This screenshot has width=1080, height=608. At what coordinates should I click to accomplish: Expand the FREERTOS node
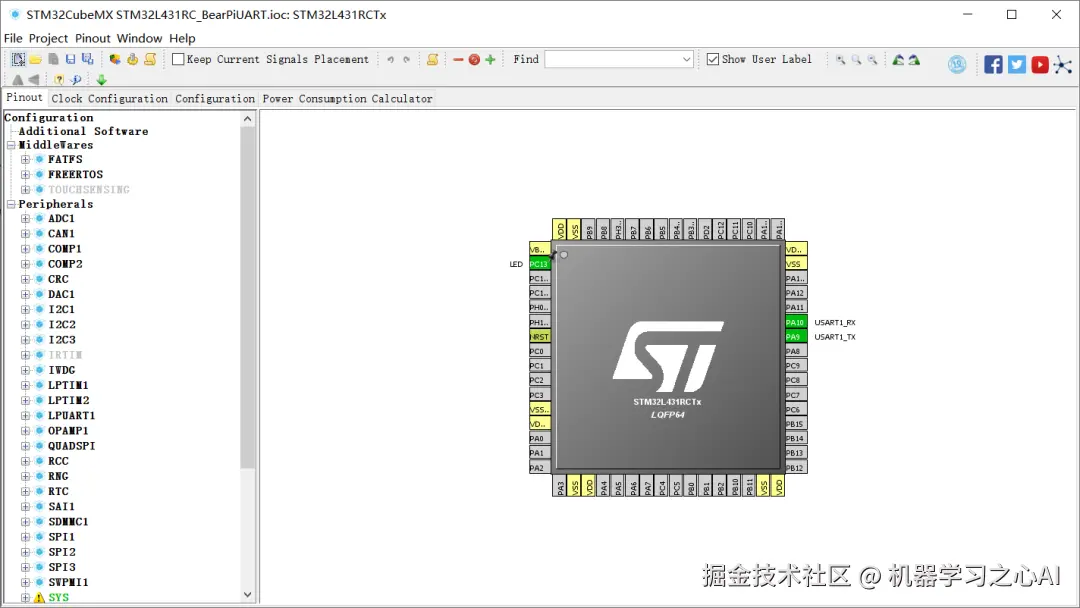pos(25,175)
